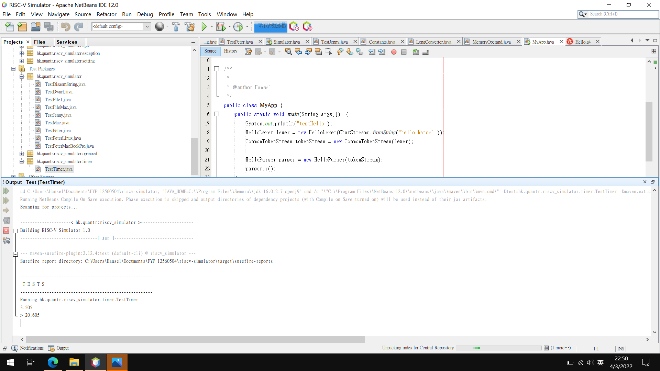Collapse the Javadoc comment fold in editor
This screenshot has width=660, height=371.
(x=216, y=68)
